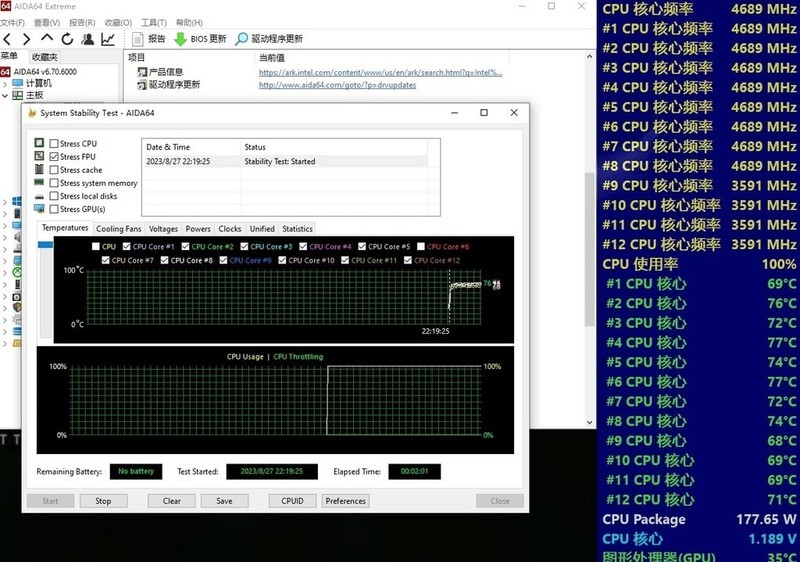Click the green BIOS update arrow
Viewport: 800px width, 562px height.
(180, 39)
